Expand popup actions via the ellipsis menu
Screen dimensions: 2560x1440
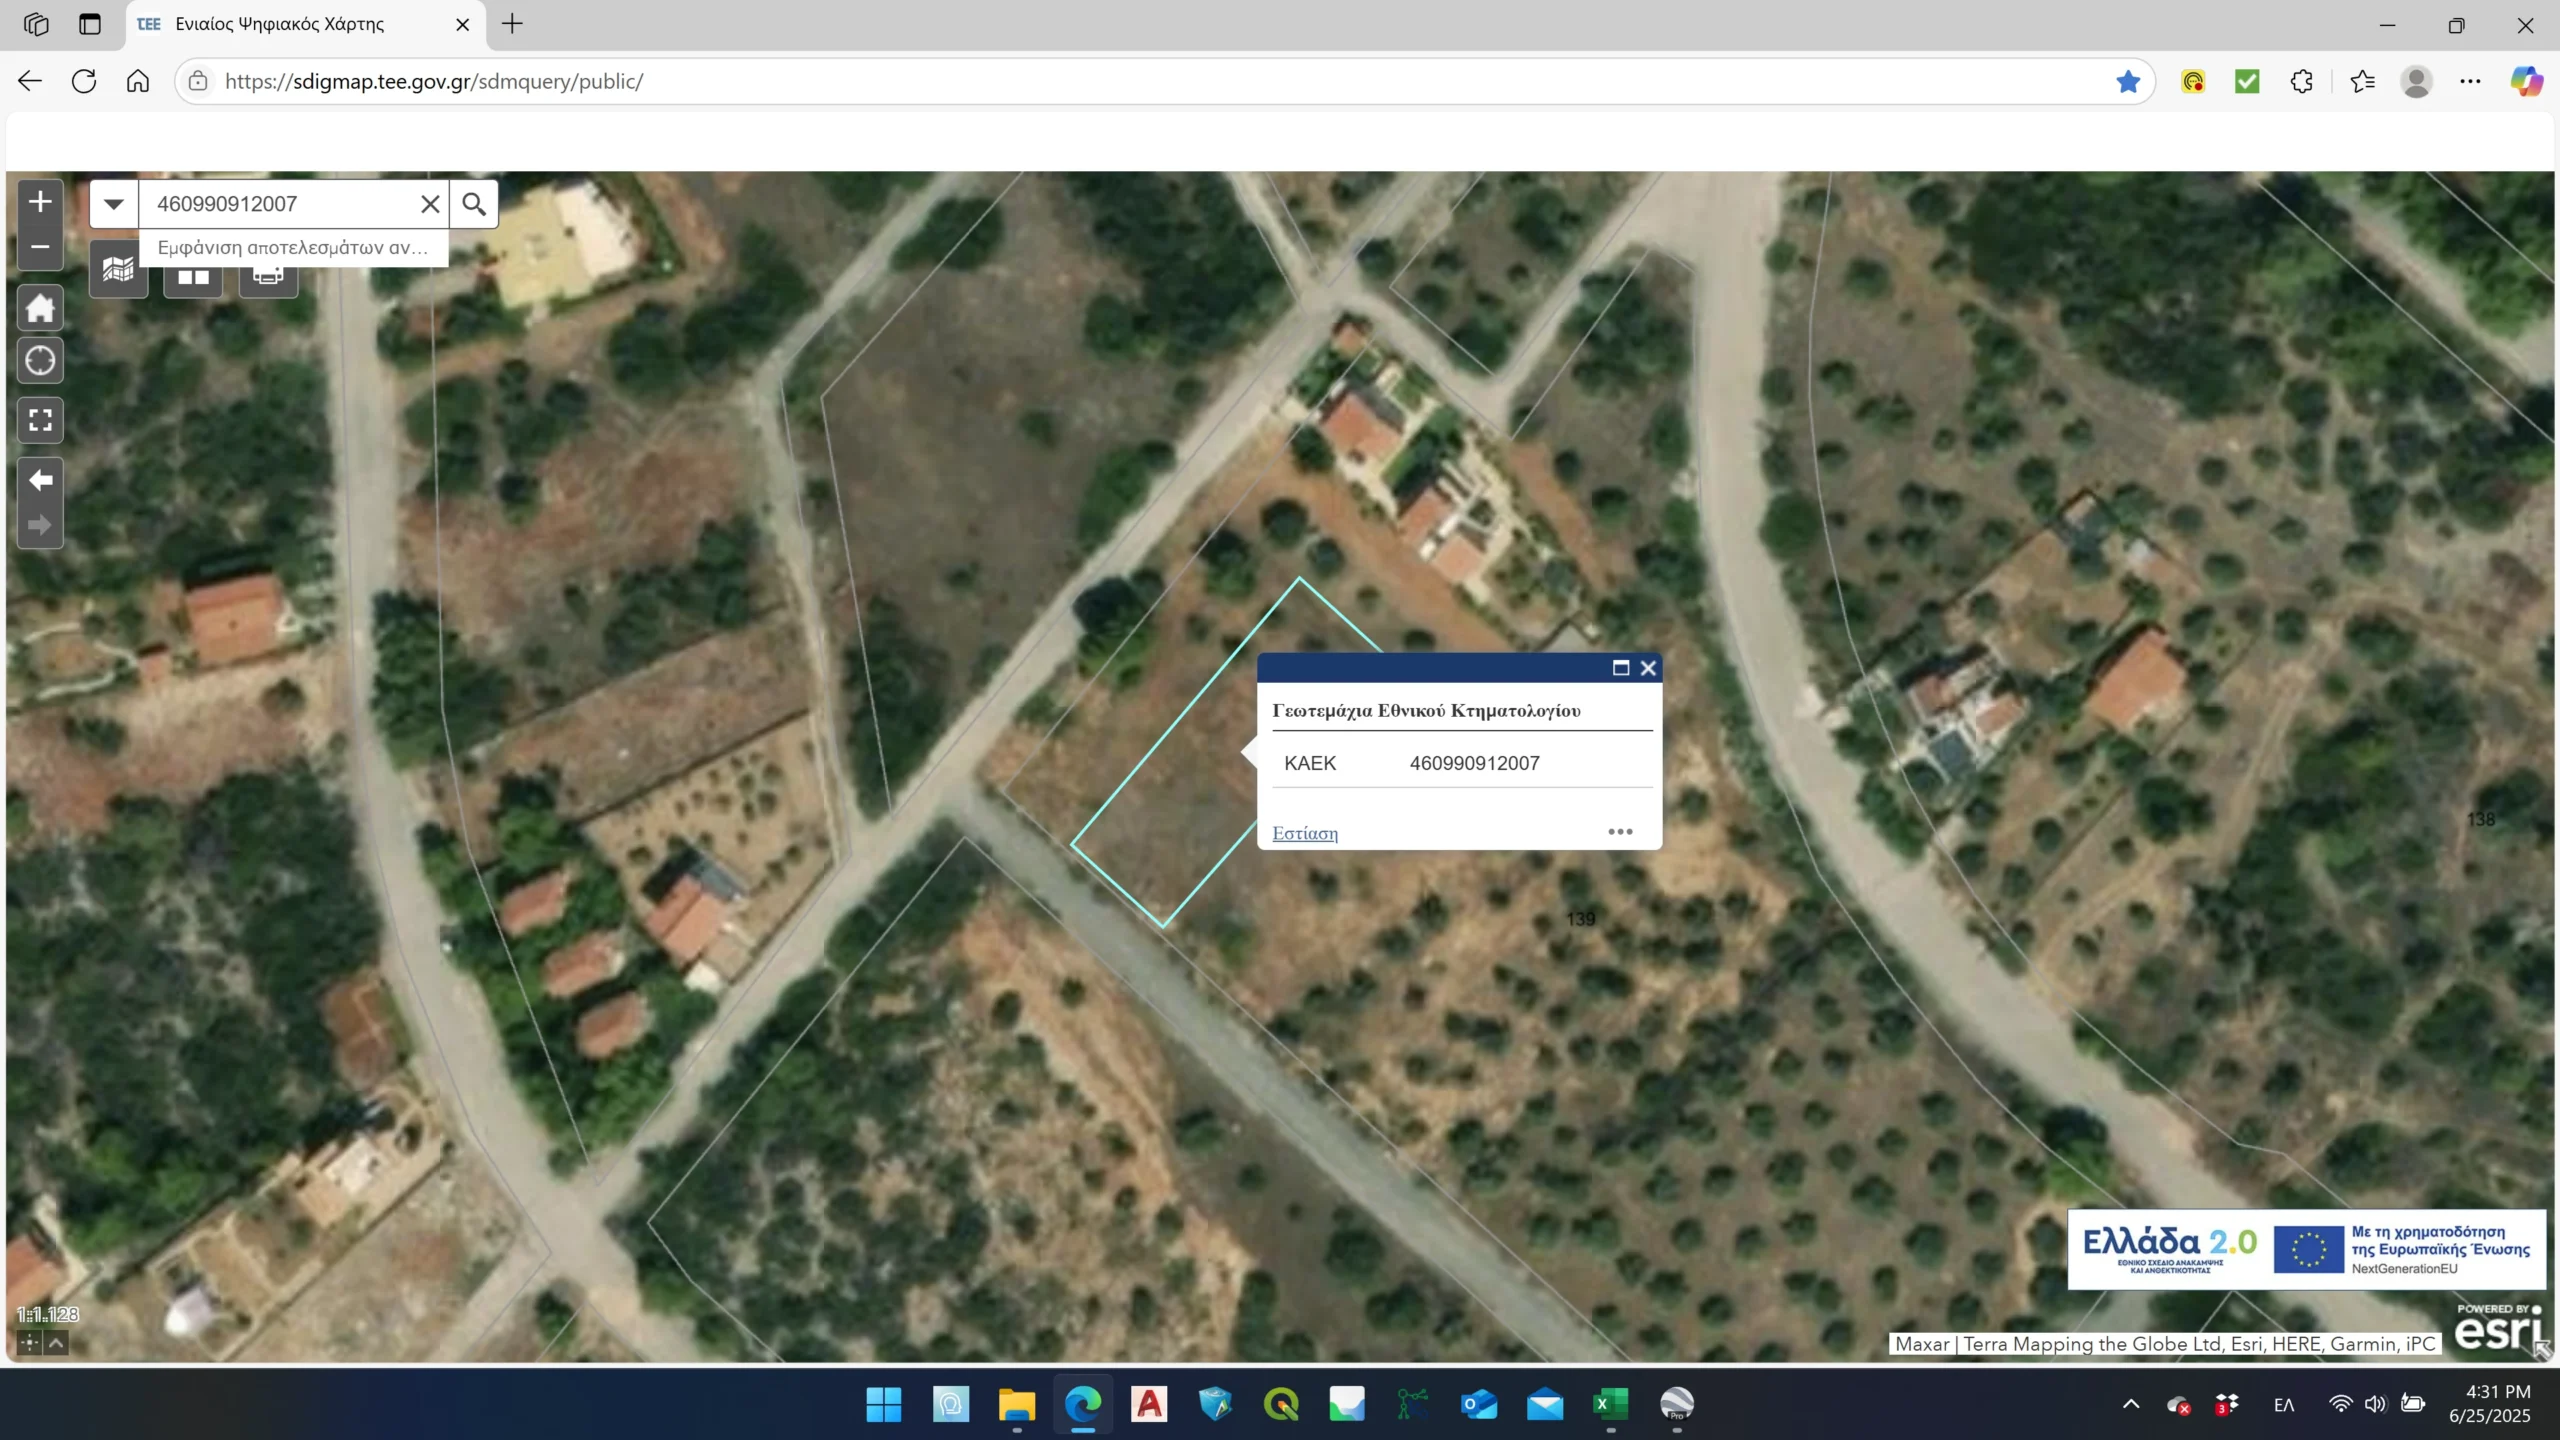point(1620,830)
